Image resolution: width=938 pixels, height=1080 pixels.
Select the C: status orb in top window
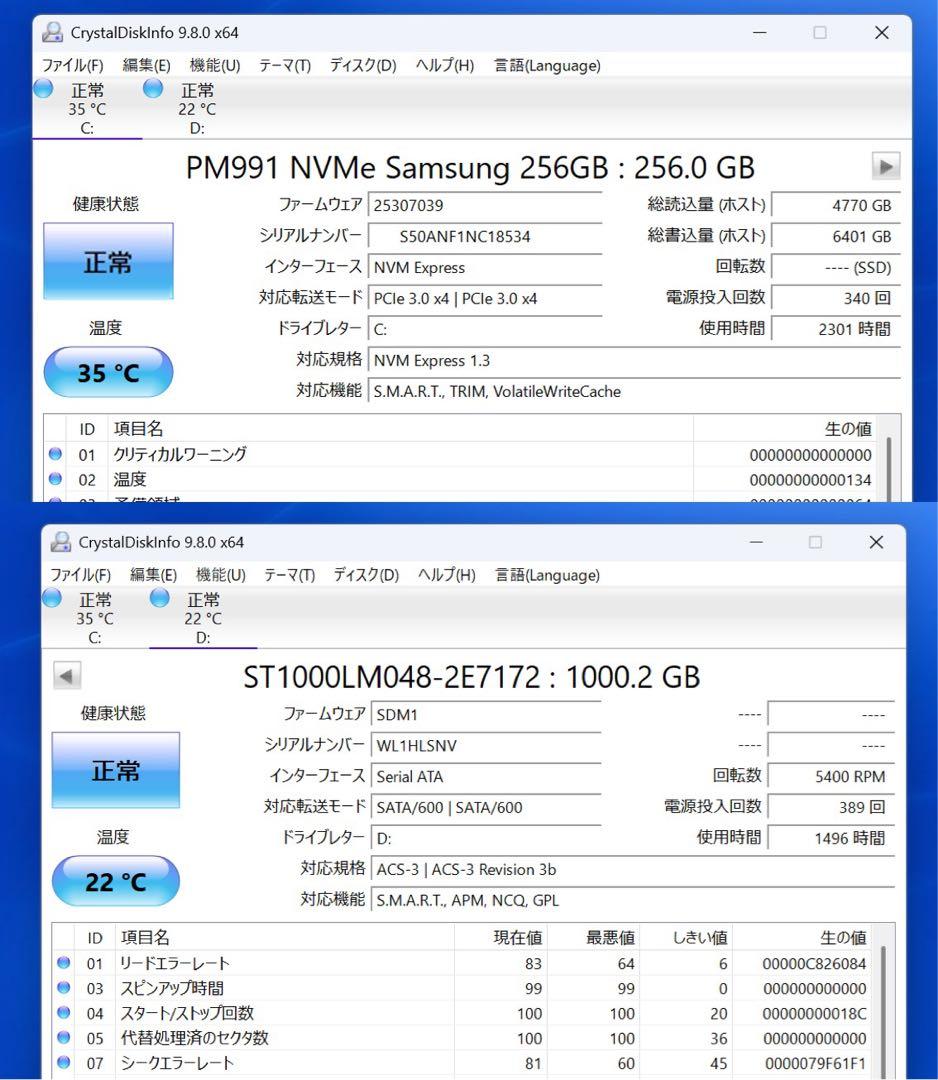point(43,88)
